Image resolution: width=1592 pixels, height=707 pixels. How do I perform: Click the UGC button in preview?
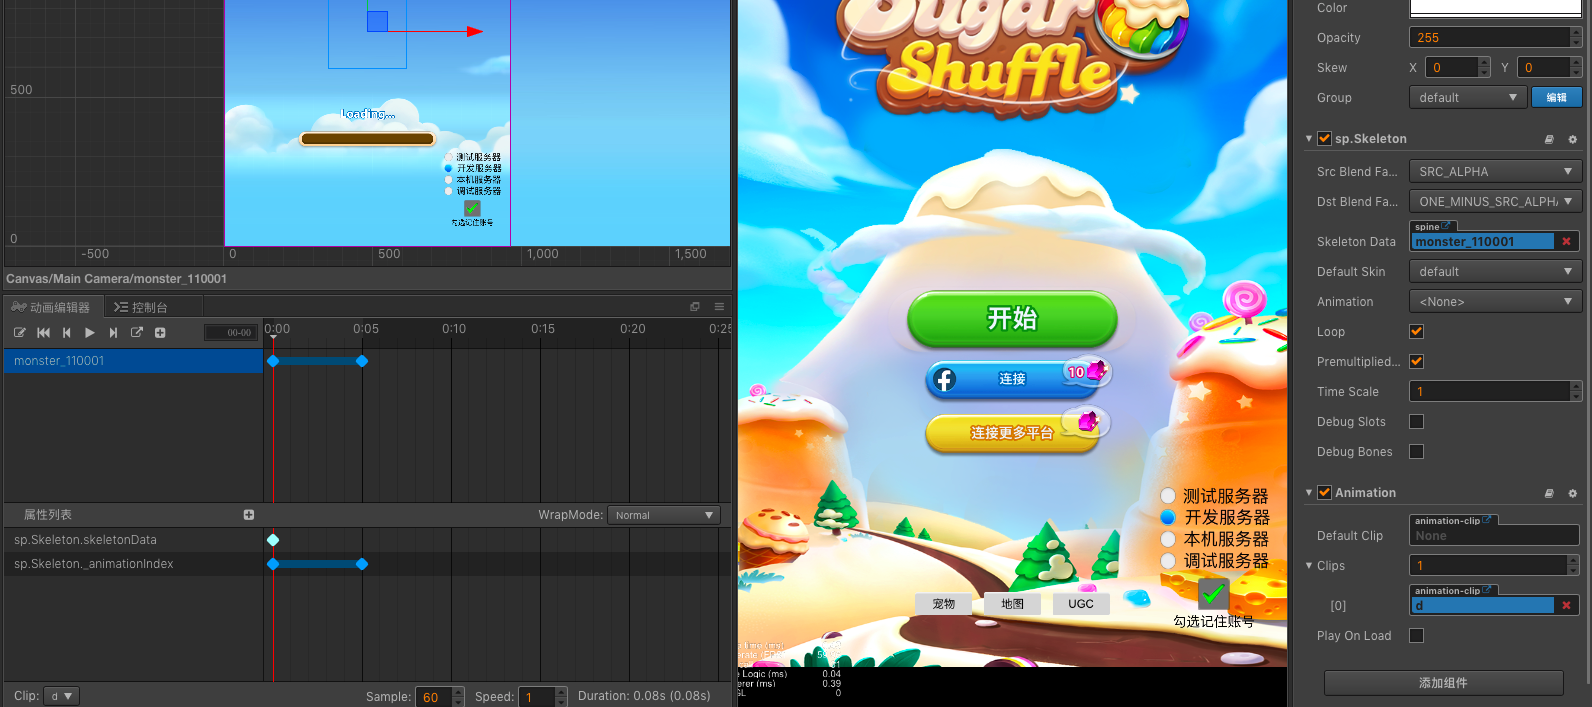(x=1081, y=604)
